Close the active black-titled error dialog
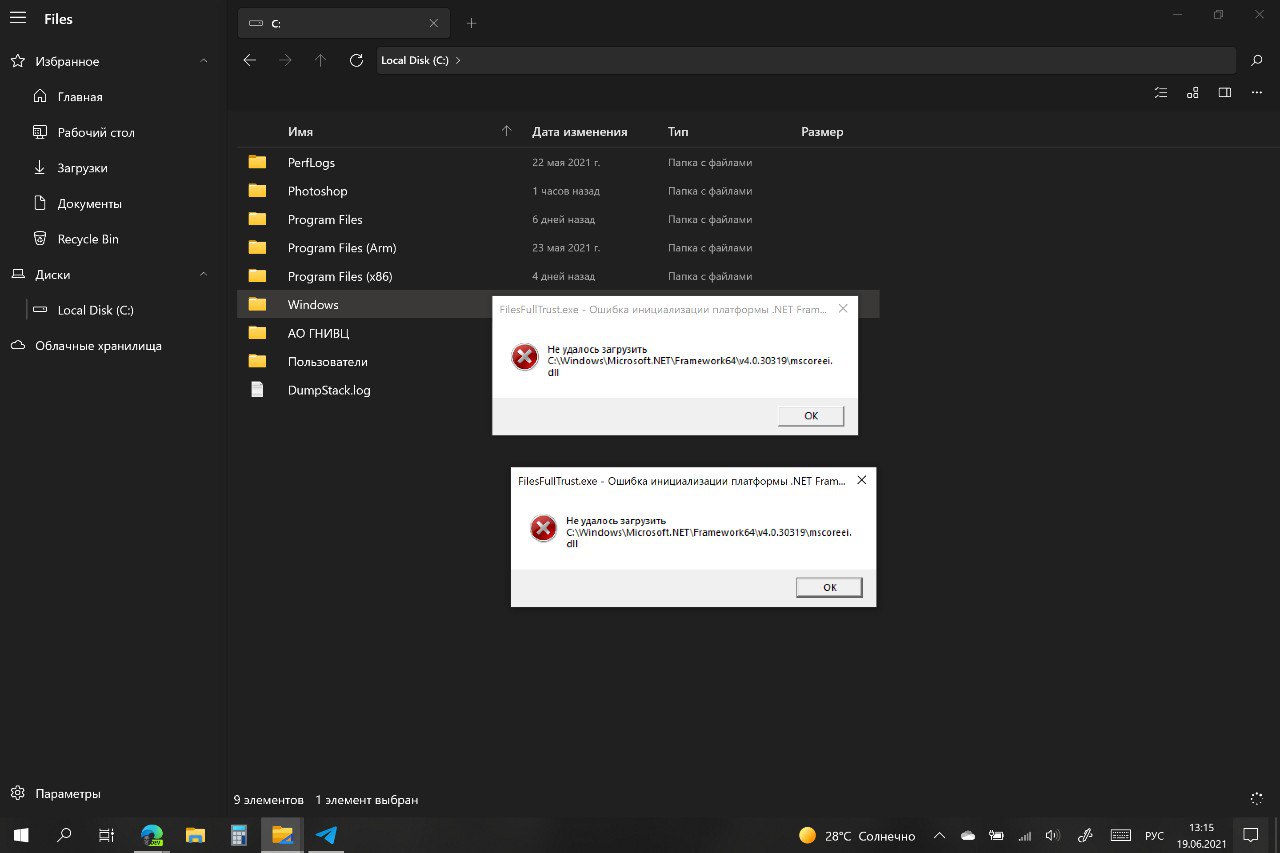The height and width of the screenshot is (853, 1280). [x=861, y=480]
